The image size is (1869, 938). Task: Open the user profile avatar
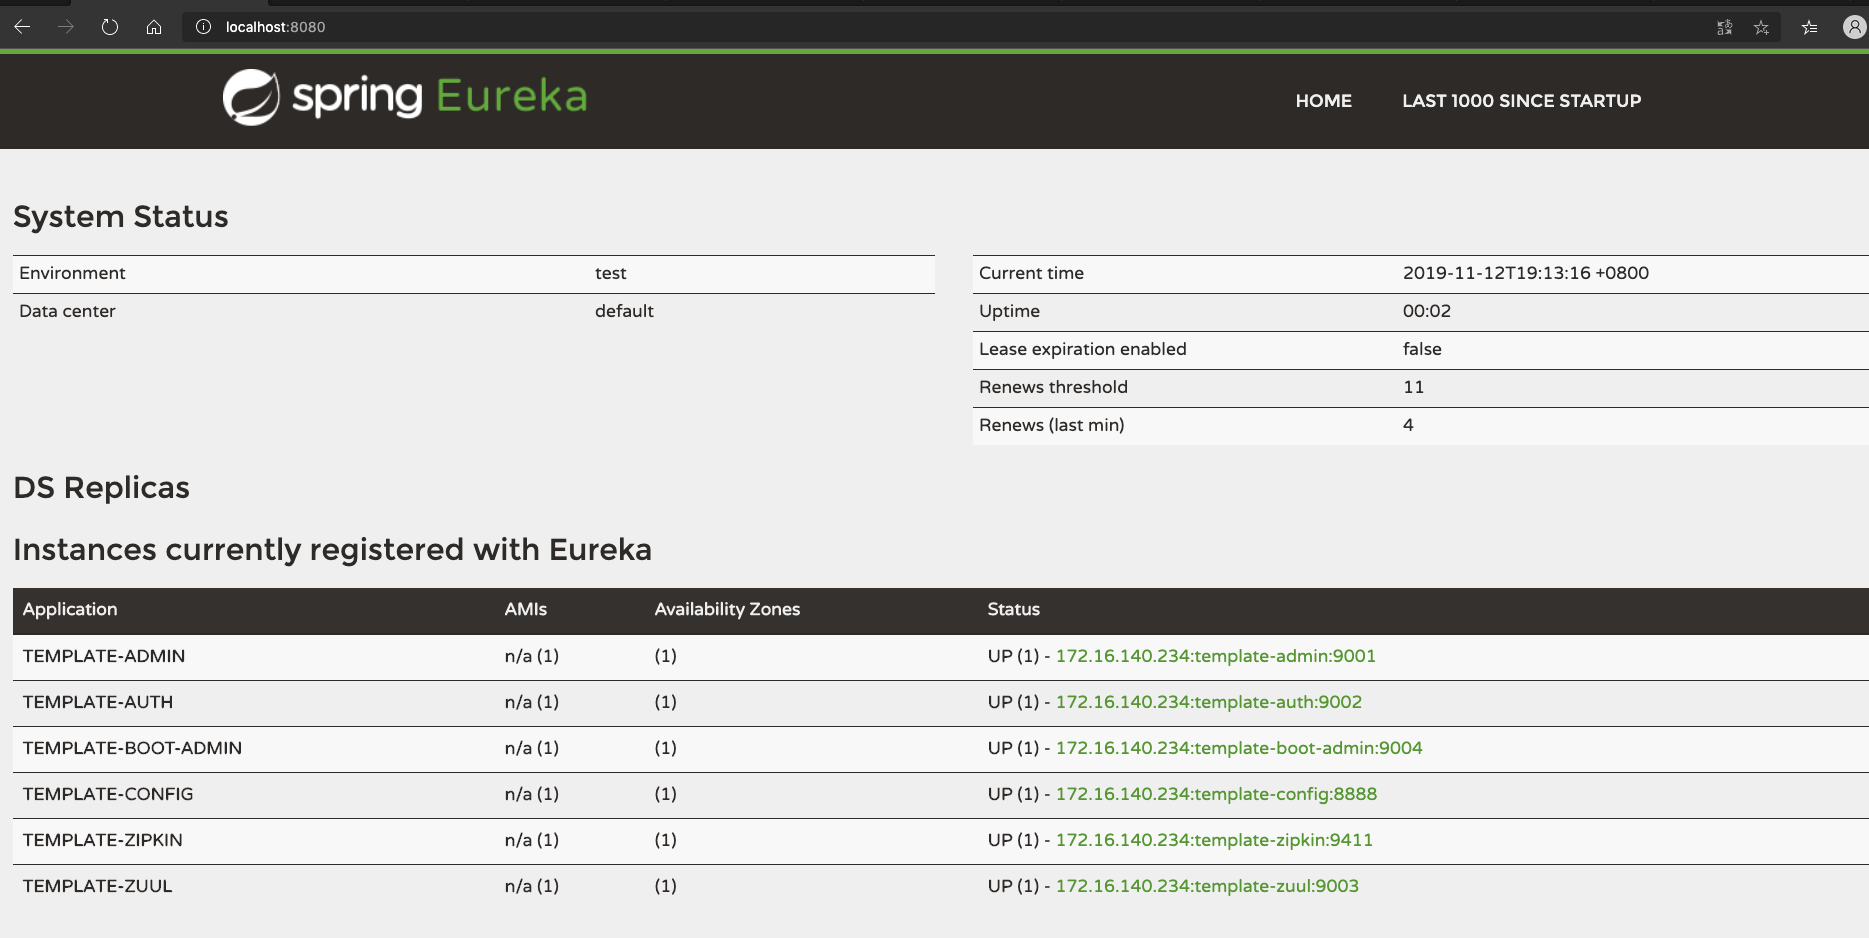[x=1854, y=27]
